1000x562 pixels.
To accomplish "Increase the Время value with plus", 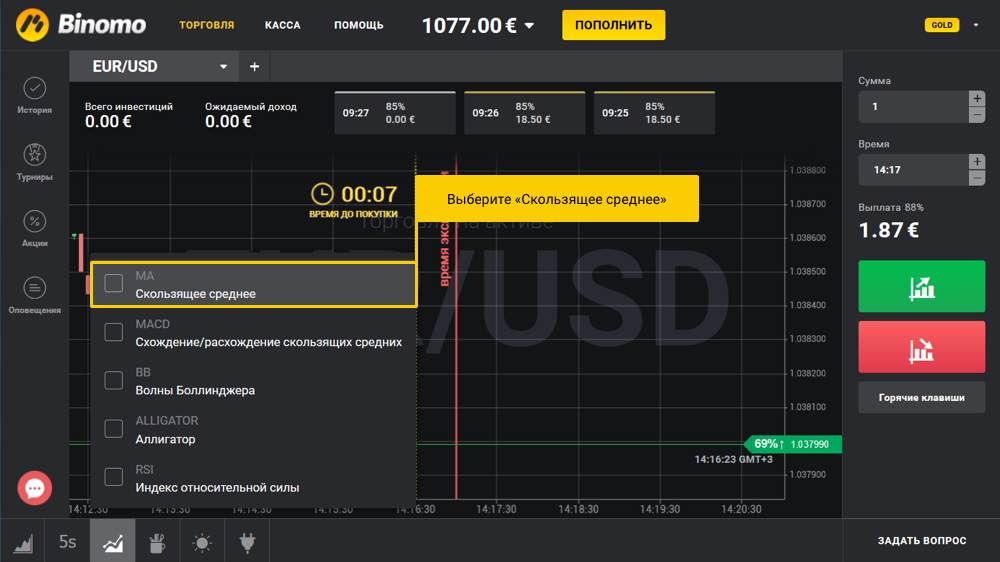I will 977,161.
